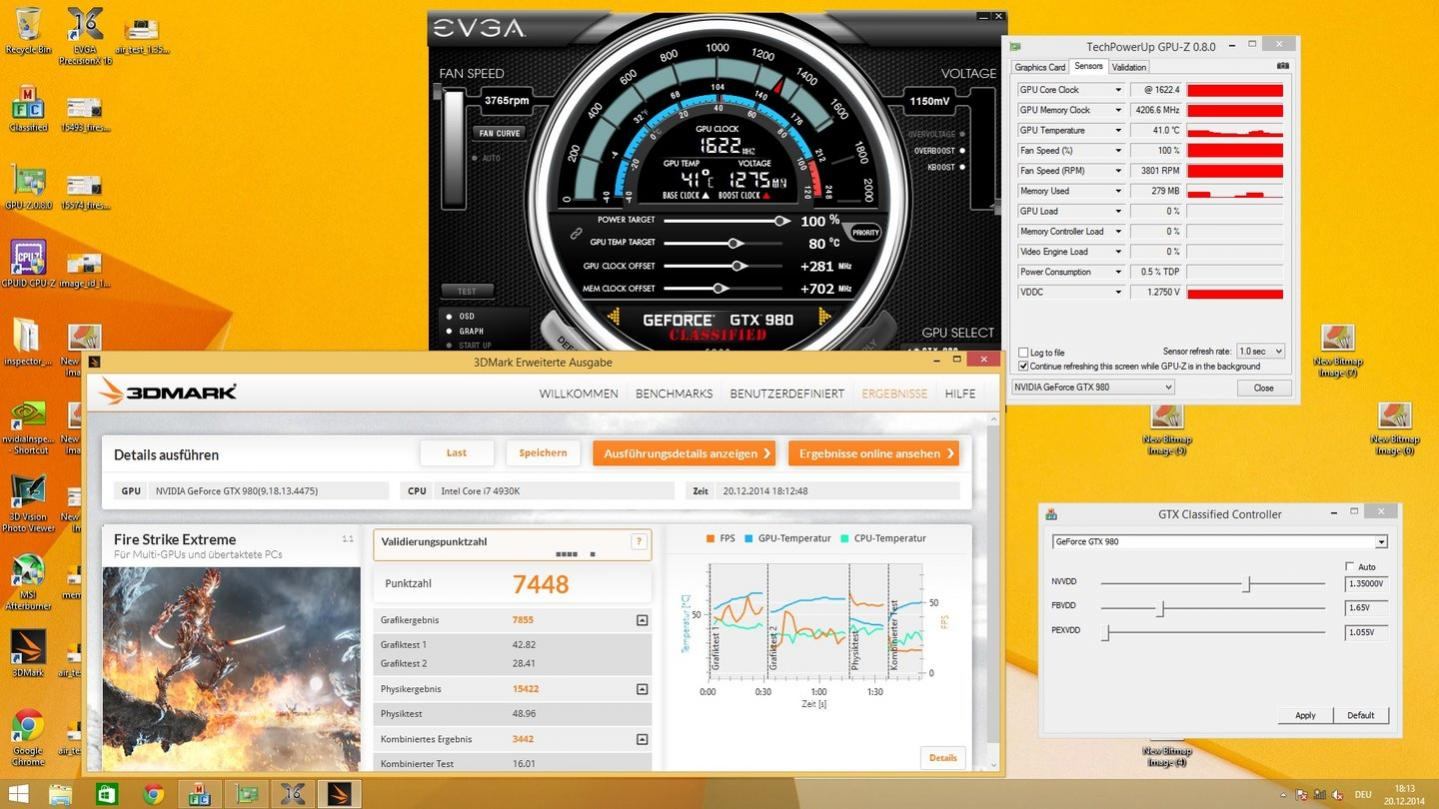The width and height of the screenshot is (1439, 809).
Task: Open the inspector folder on desktop
Action: 28,343
